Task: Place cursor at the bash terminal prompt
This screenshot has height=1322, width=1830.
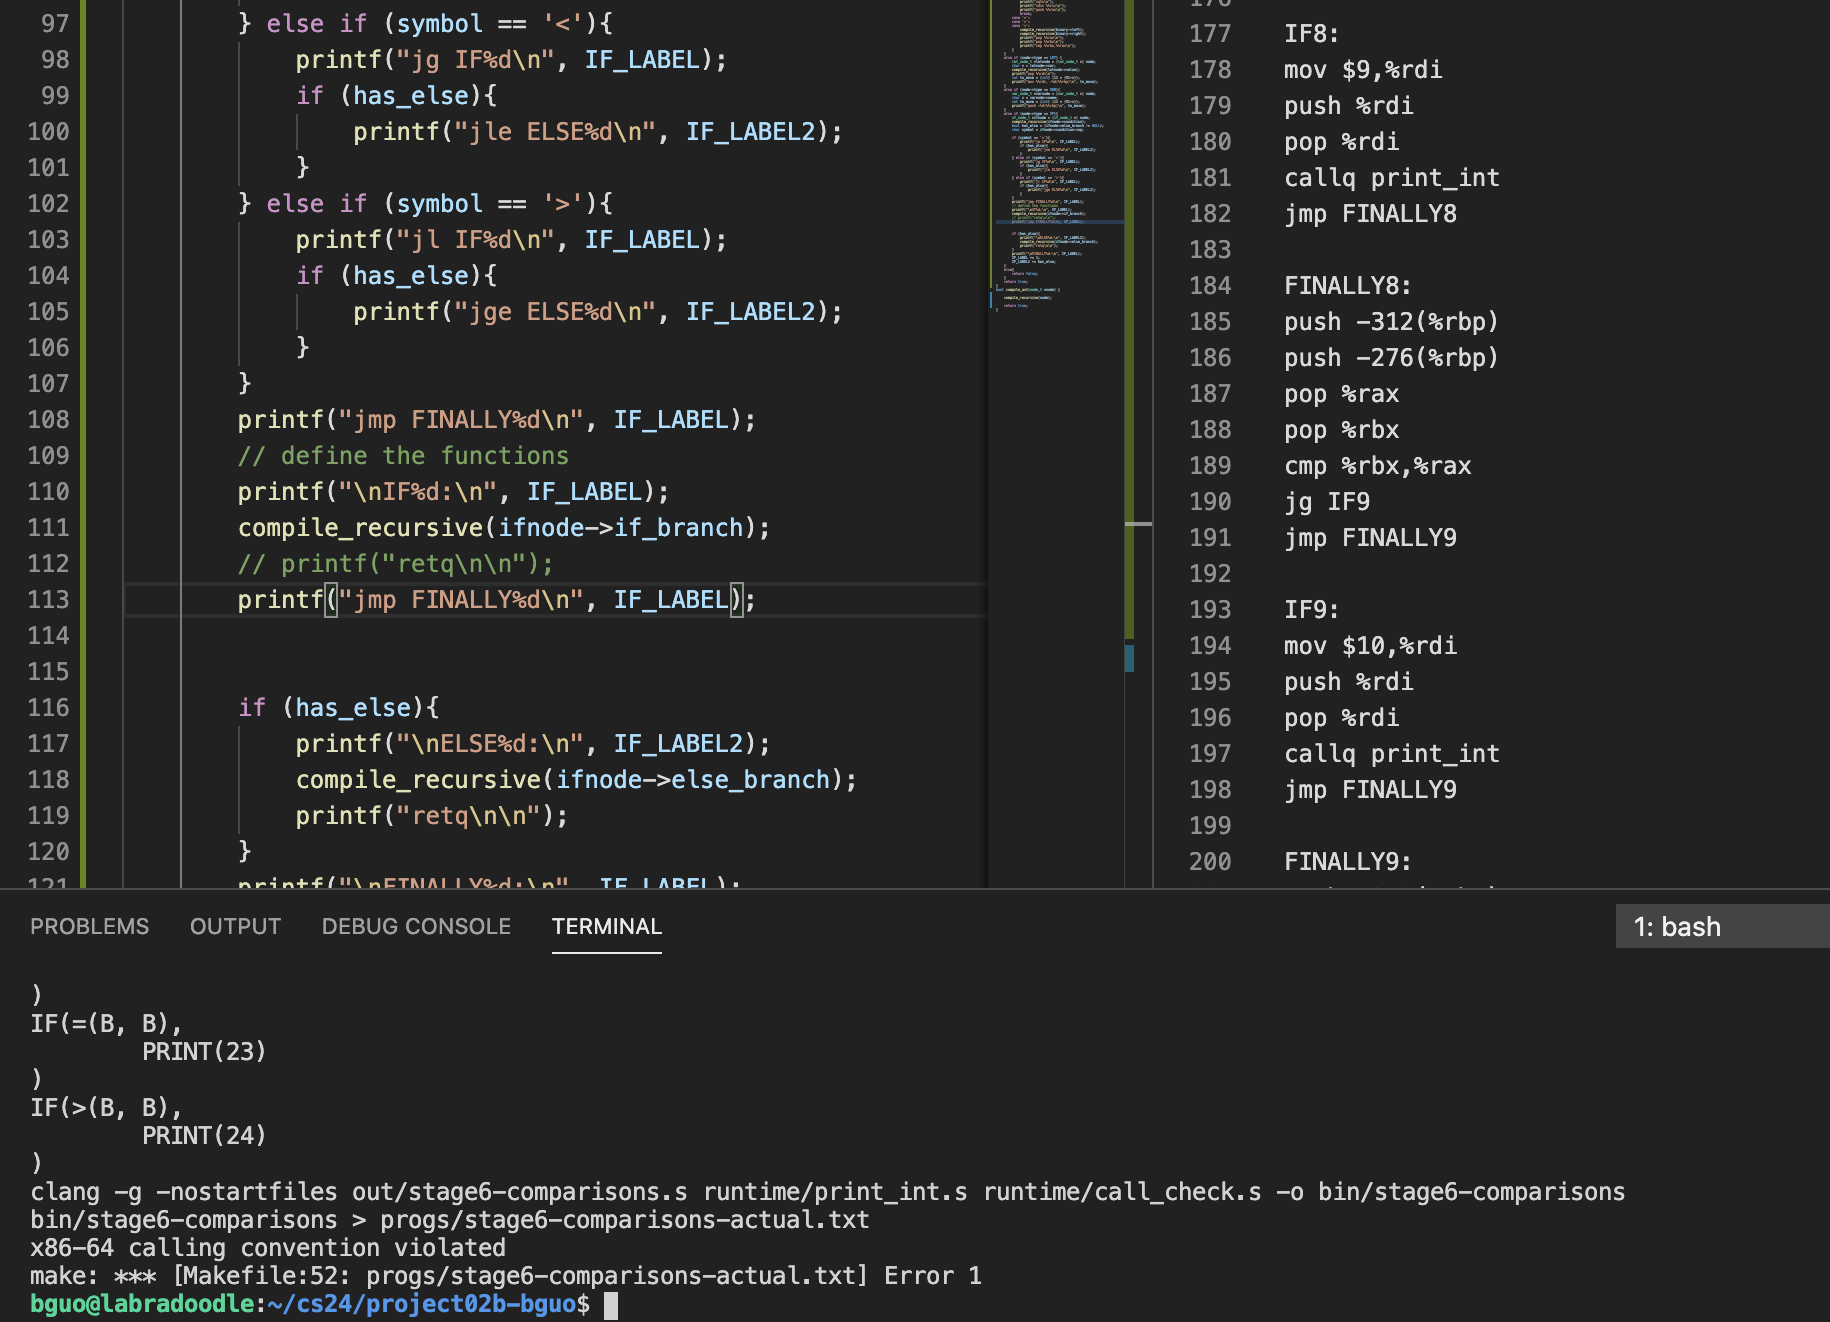Action: tap(611, 1305)
